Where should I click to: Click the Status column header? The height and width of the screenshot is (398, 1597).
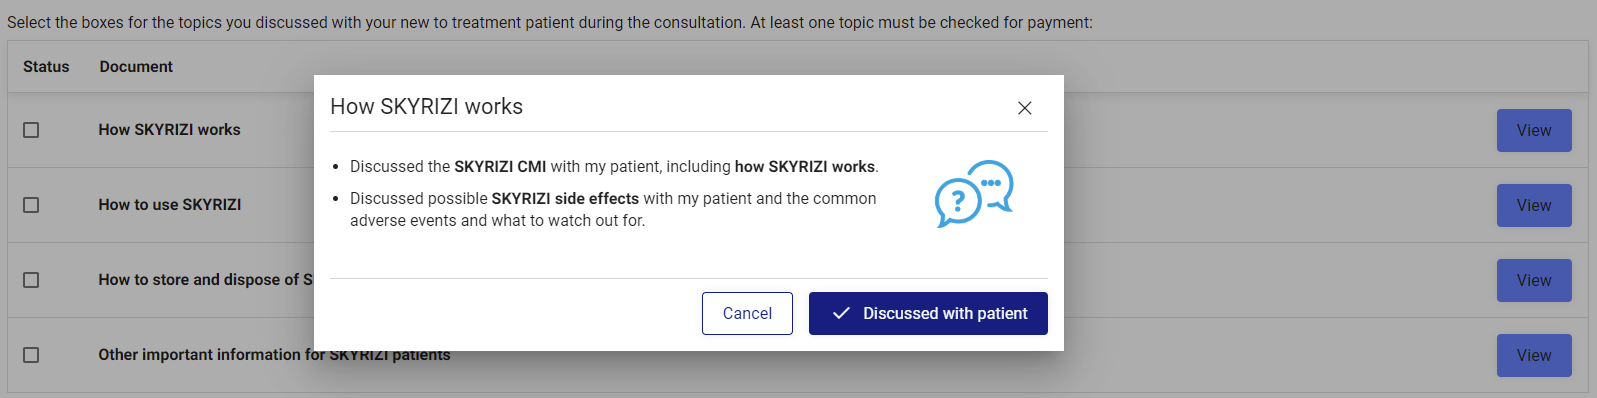46,66
